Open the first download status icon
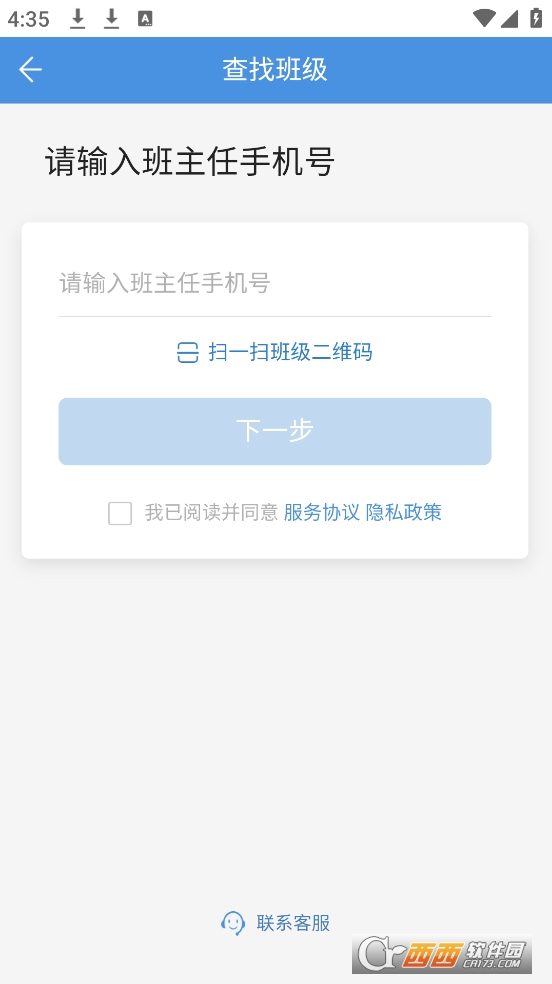The height and width of the screenshot is (984, 552). coord(77,19)
